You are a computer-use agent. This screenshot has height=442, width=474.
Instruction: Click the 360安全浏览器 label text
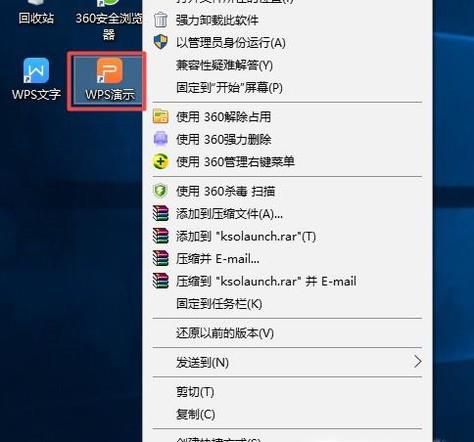point(109,26)
